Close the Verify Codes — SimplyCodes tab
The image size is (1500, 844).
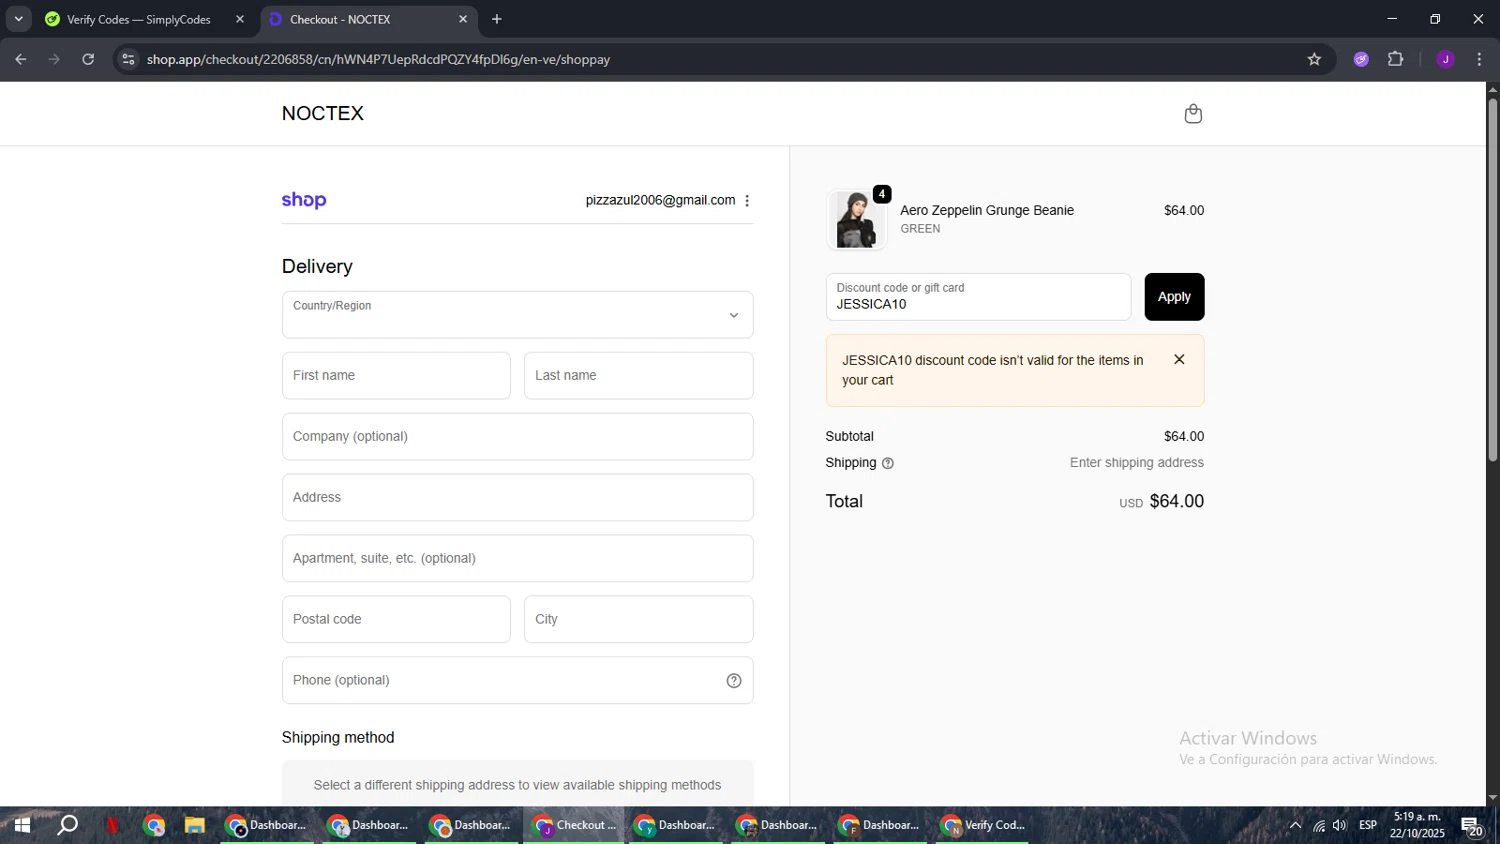(x=240, y=19)
